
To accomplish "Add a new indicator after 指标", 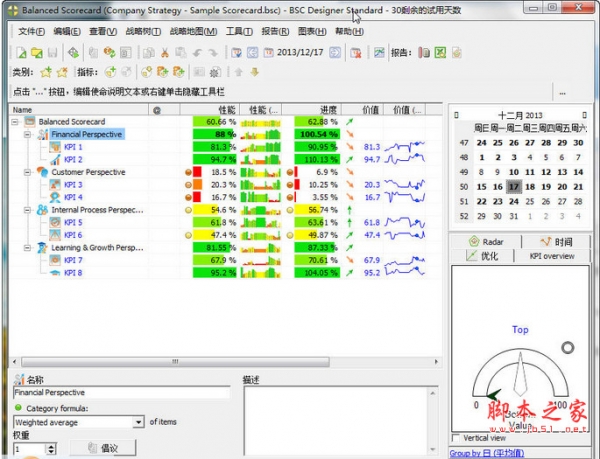I will (110, 72).
